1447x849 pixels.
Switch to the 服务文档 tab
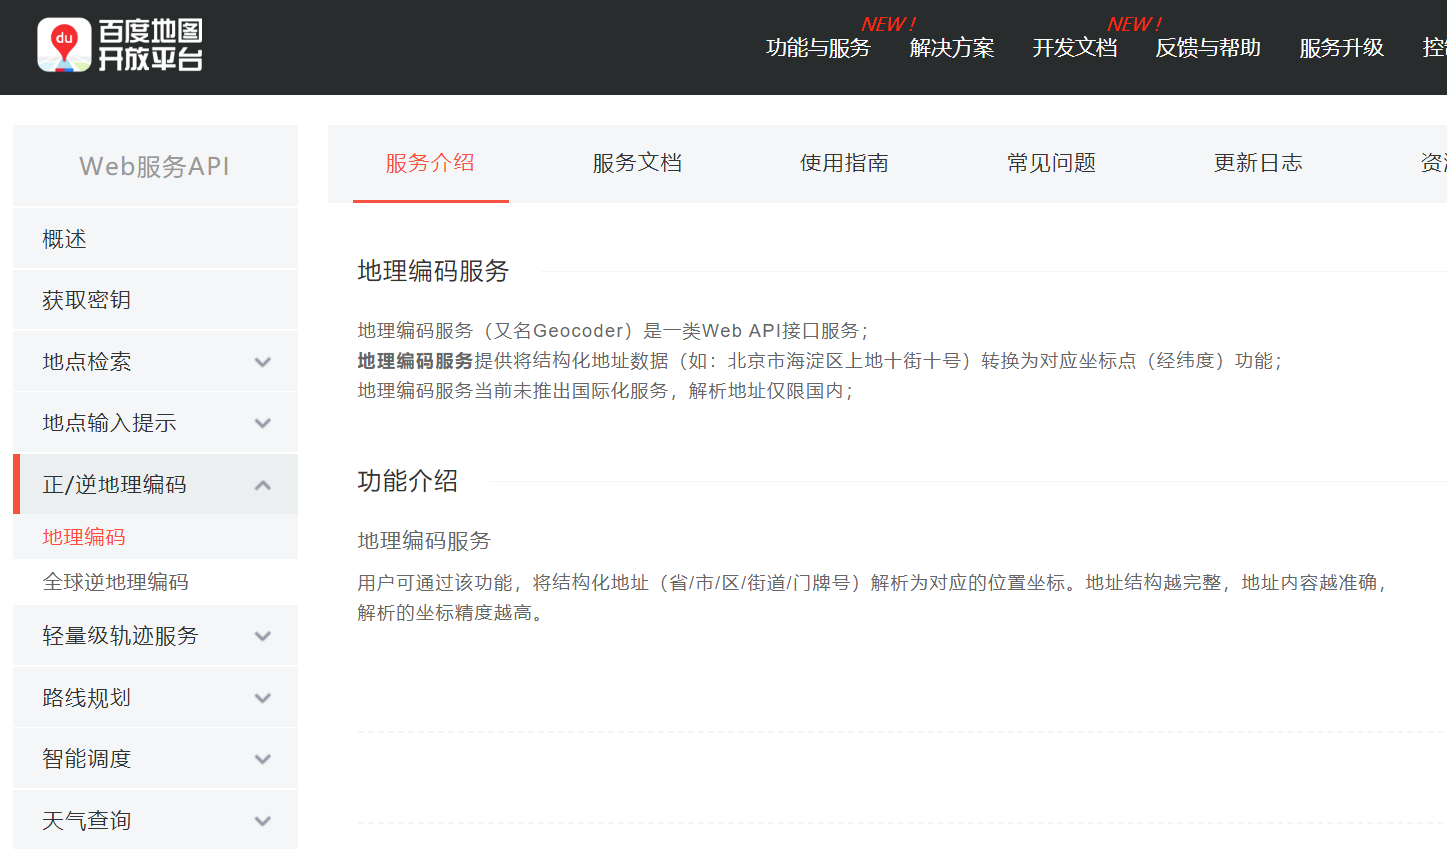click(637, 163)
